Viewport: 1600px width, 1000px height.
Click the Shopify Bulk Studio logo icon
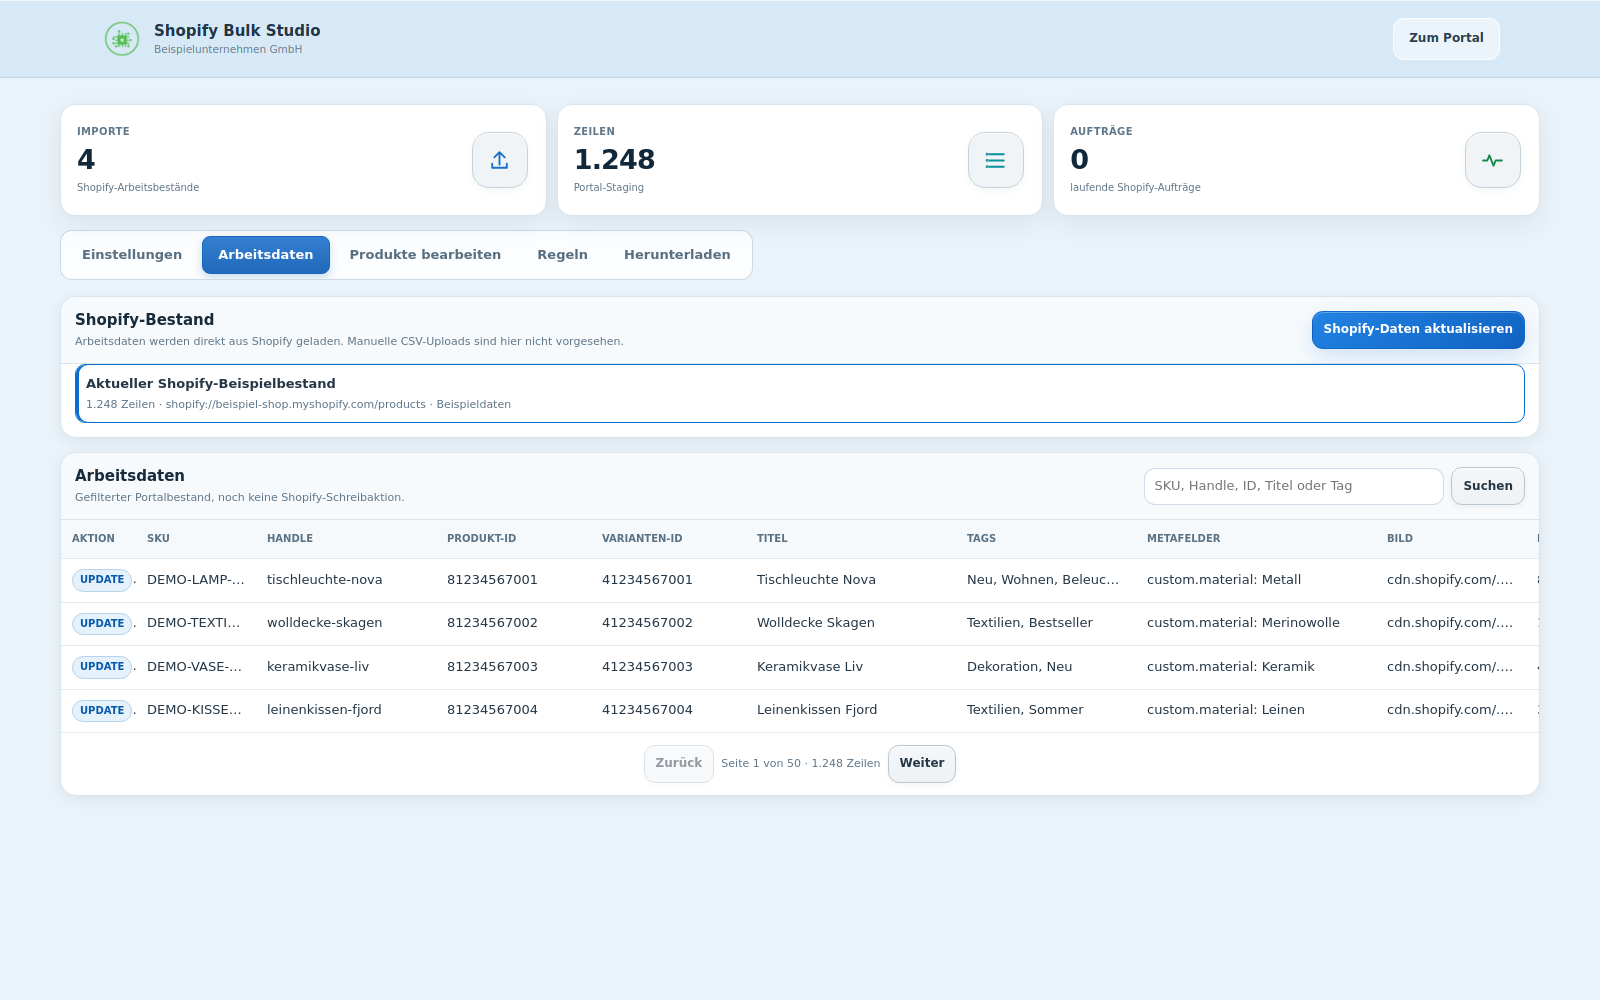(x=122, y=39)
